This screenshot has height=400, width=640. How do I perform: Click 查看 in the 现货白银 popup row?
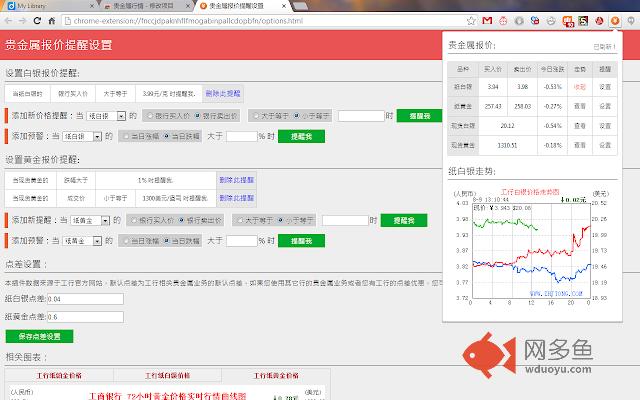click(x=580, y=126)
